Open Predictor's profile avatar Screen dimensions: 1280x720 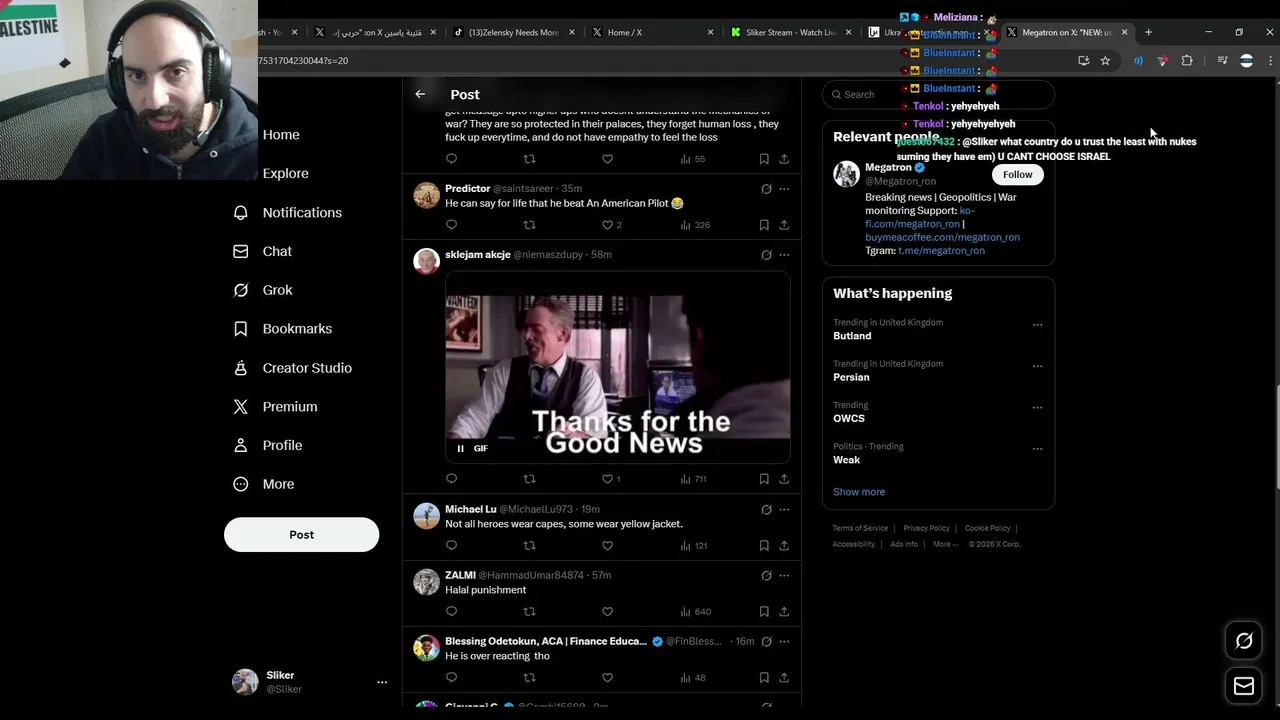pos(427,195)
